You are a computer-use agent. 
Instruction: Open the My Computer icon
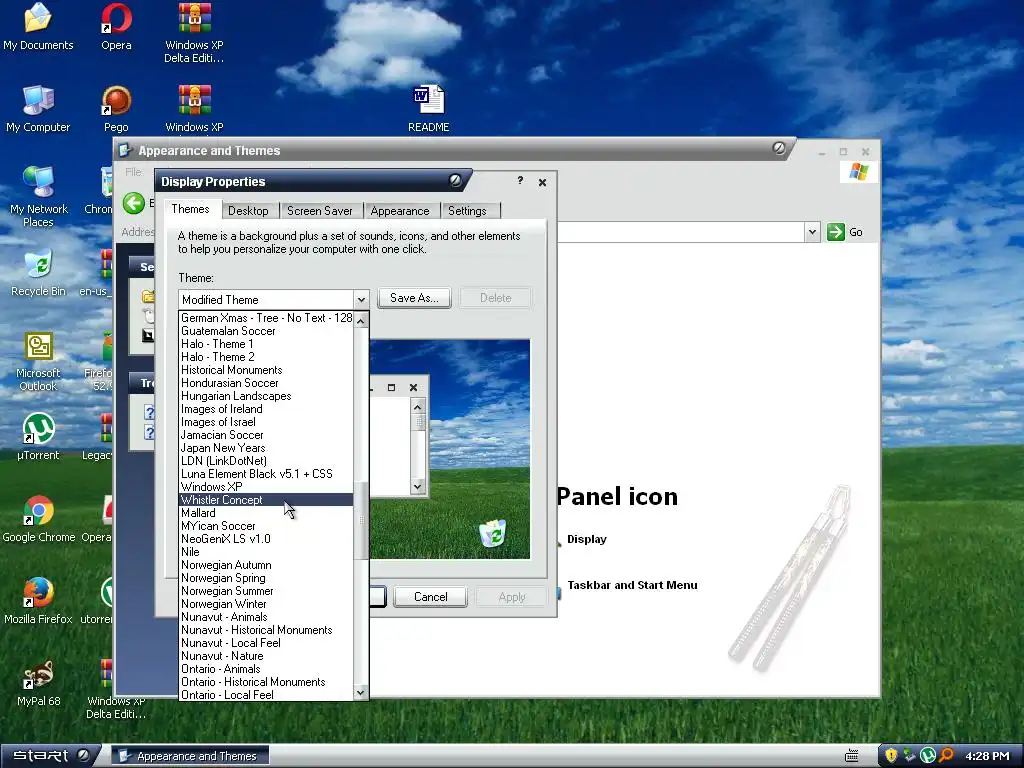(x=38, y=108)
